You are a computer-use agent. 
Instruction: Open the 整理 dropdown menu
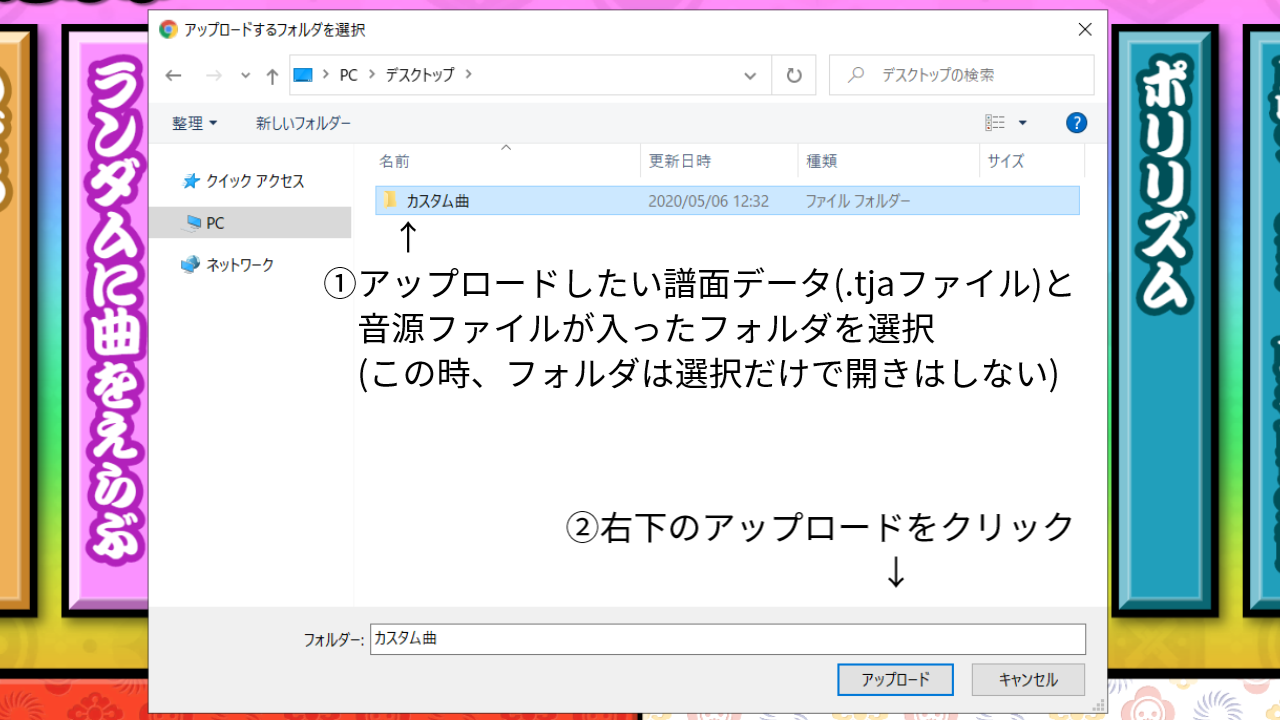pyautogui.click(x=194, y=122)
